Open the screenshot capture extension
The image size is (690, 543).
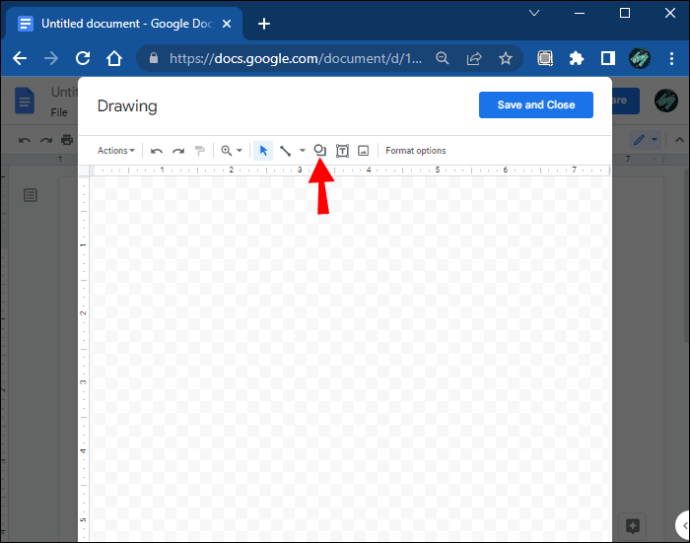(x=545, y=58)
